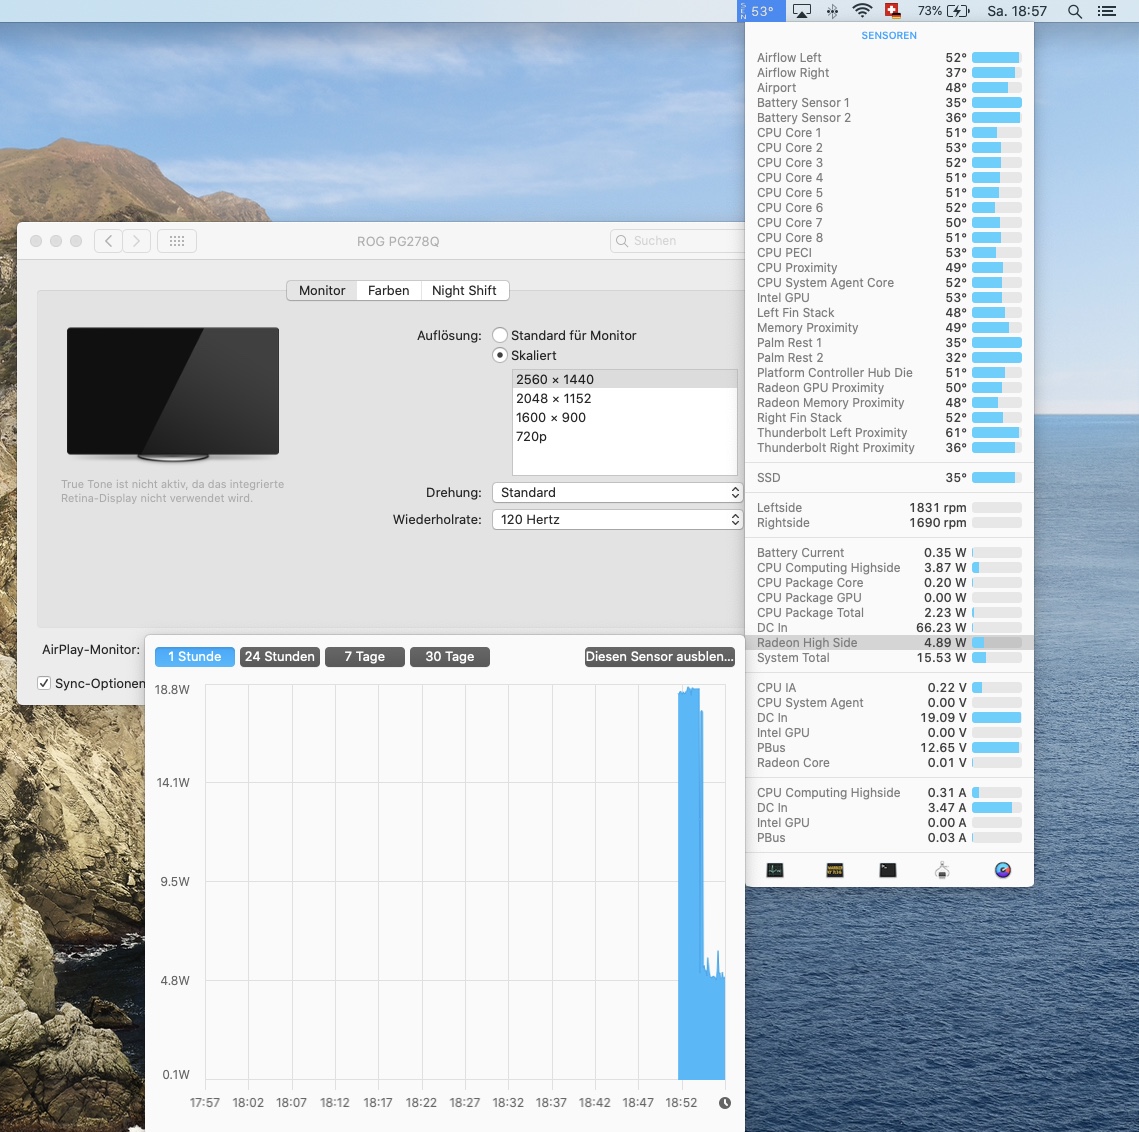Launch Terminal from the sensor panel footer
This screenshot has height=1132, width=1139.
(888, 870)
